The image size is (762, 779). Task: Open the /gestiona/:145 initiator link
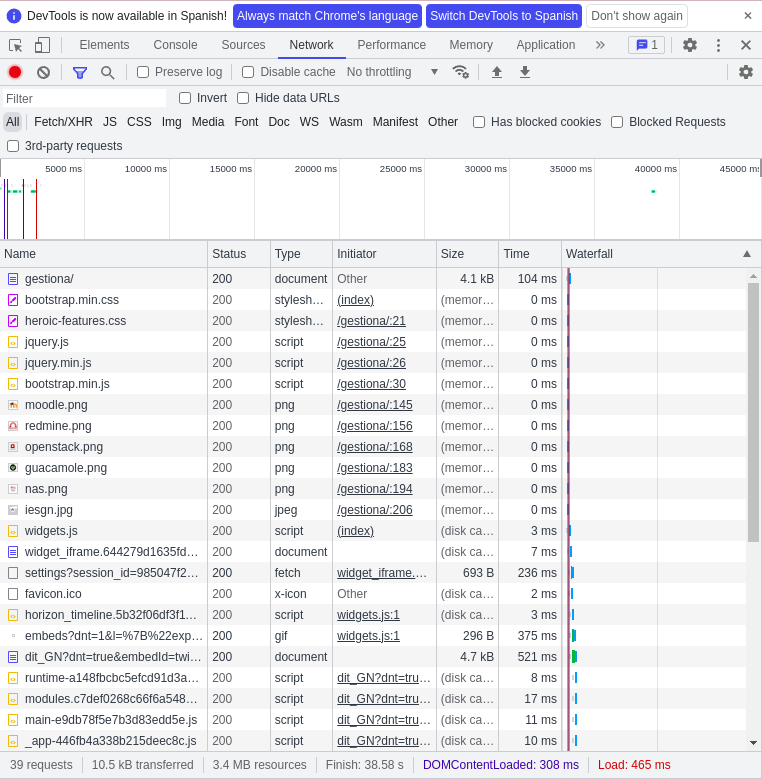tap(374, 405)
